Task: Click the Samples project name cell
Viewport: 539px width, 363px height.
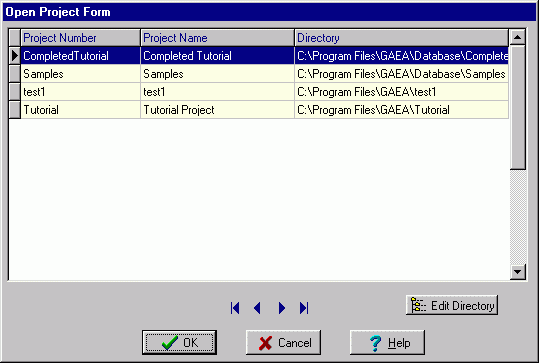Action: click(x=218, y=74)
